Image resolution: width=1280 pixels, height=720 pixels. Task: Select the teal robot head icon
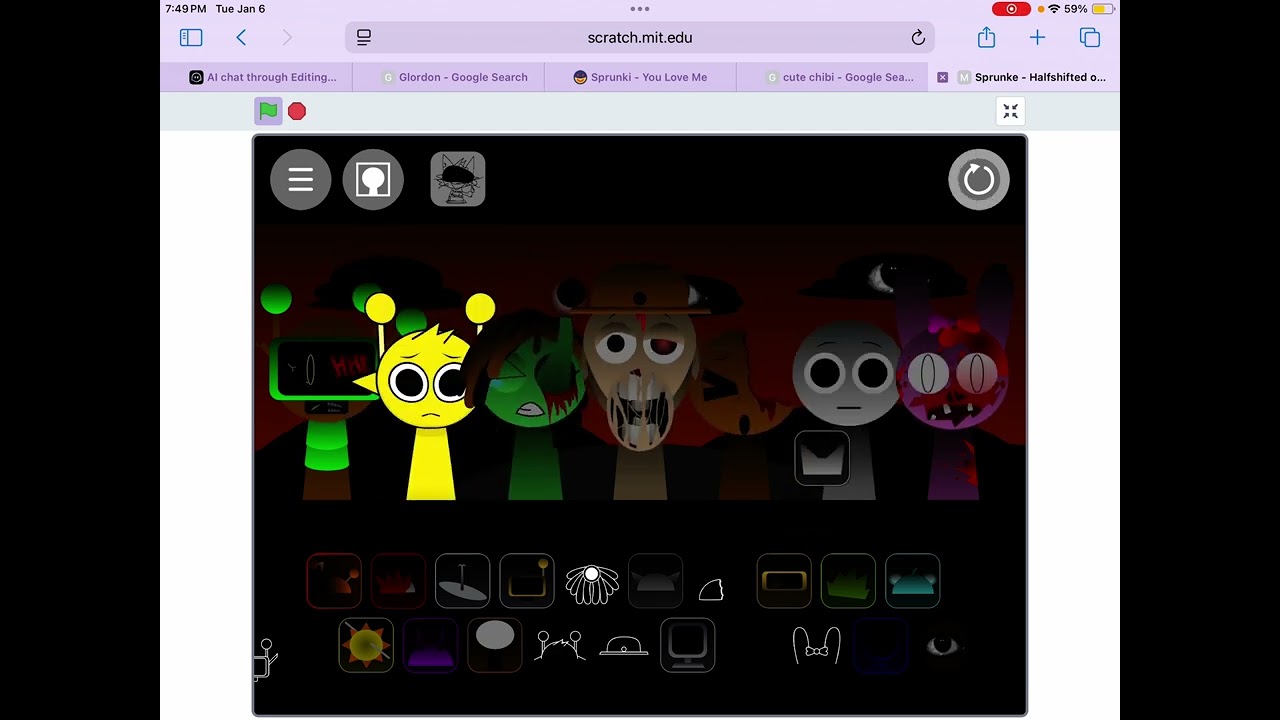click(x=912, y=581)
